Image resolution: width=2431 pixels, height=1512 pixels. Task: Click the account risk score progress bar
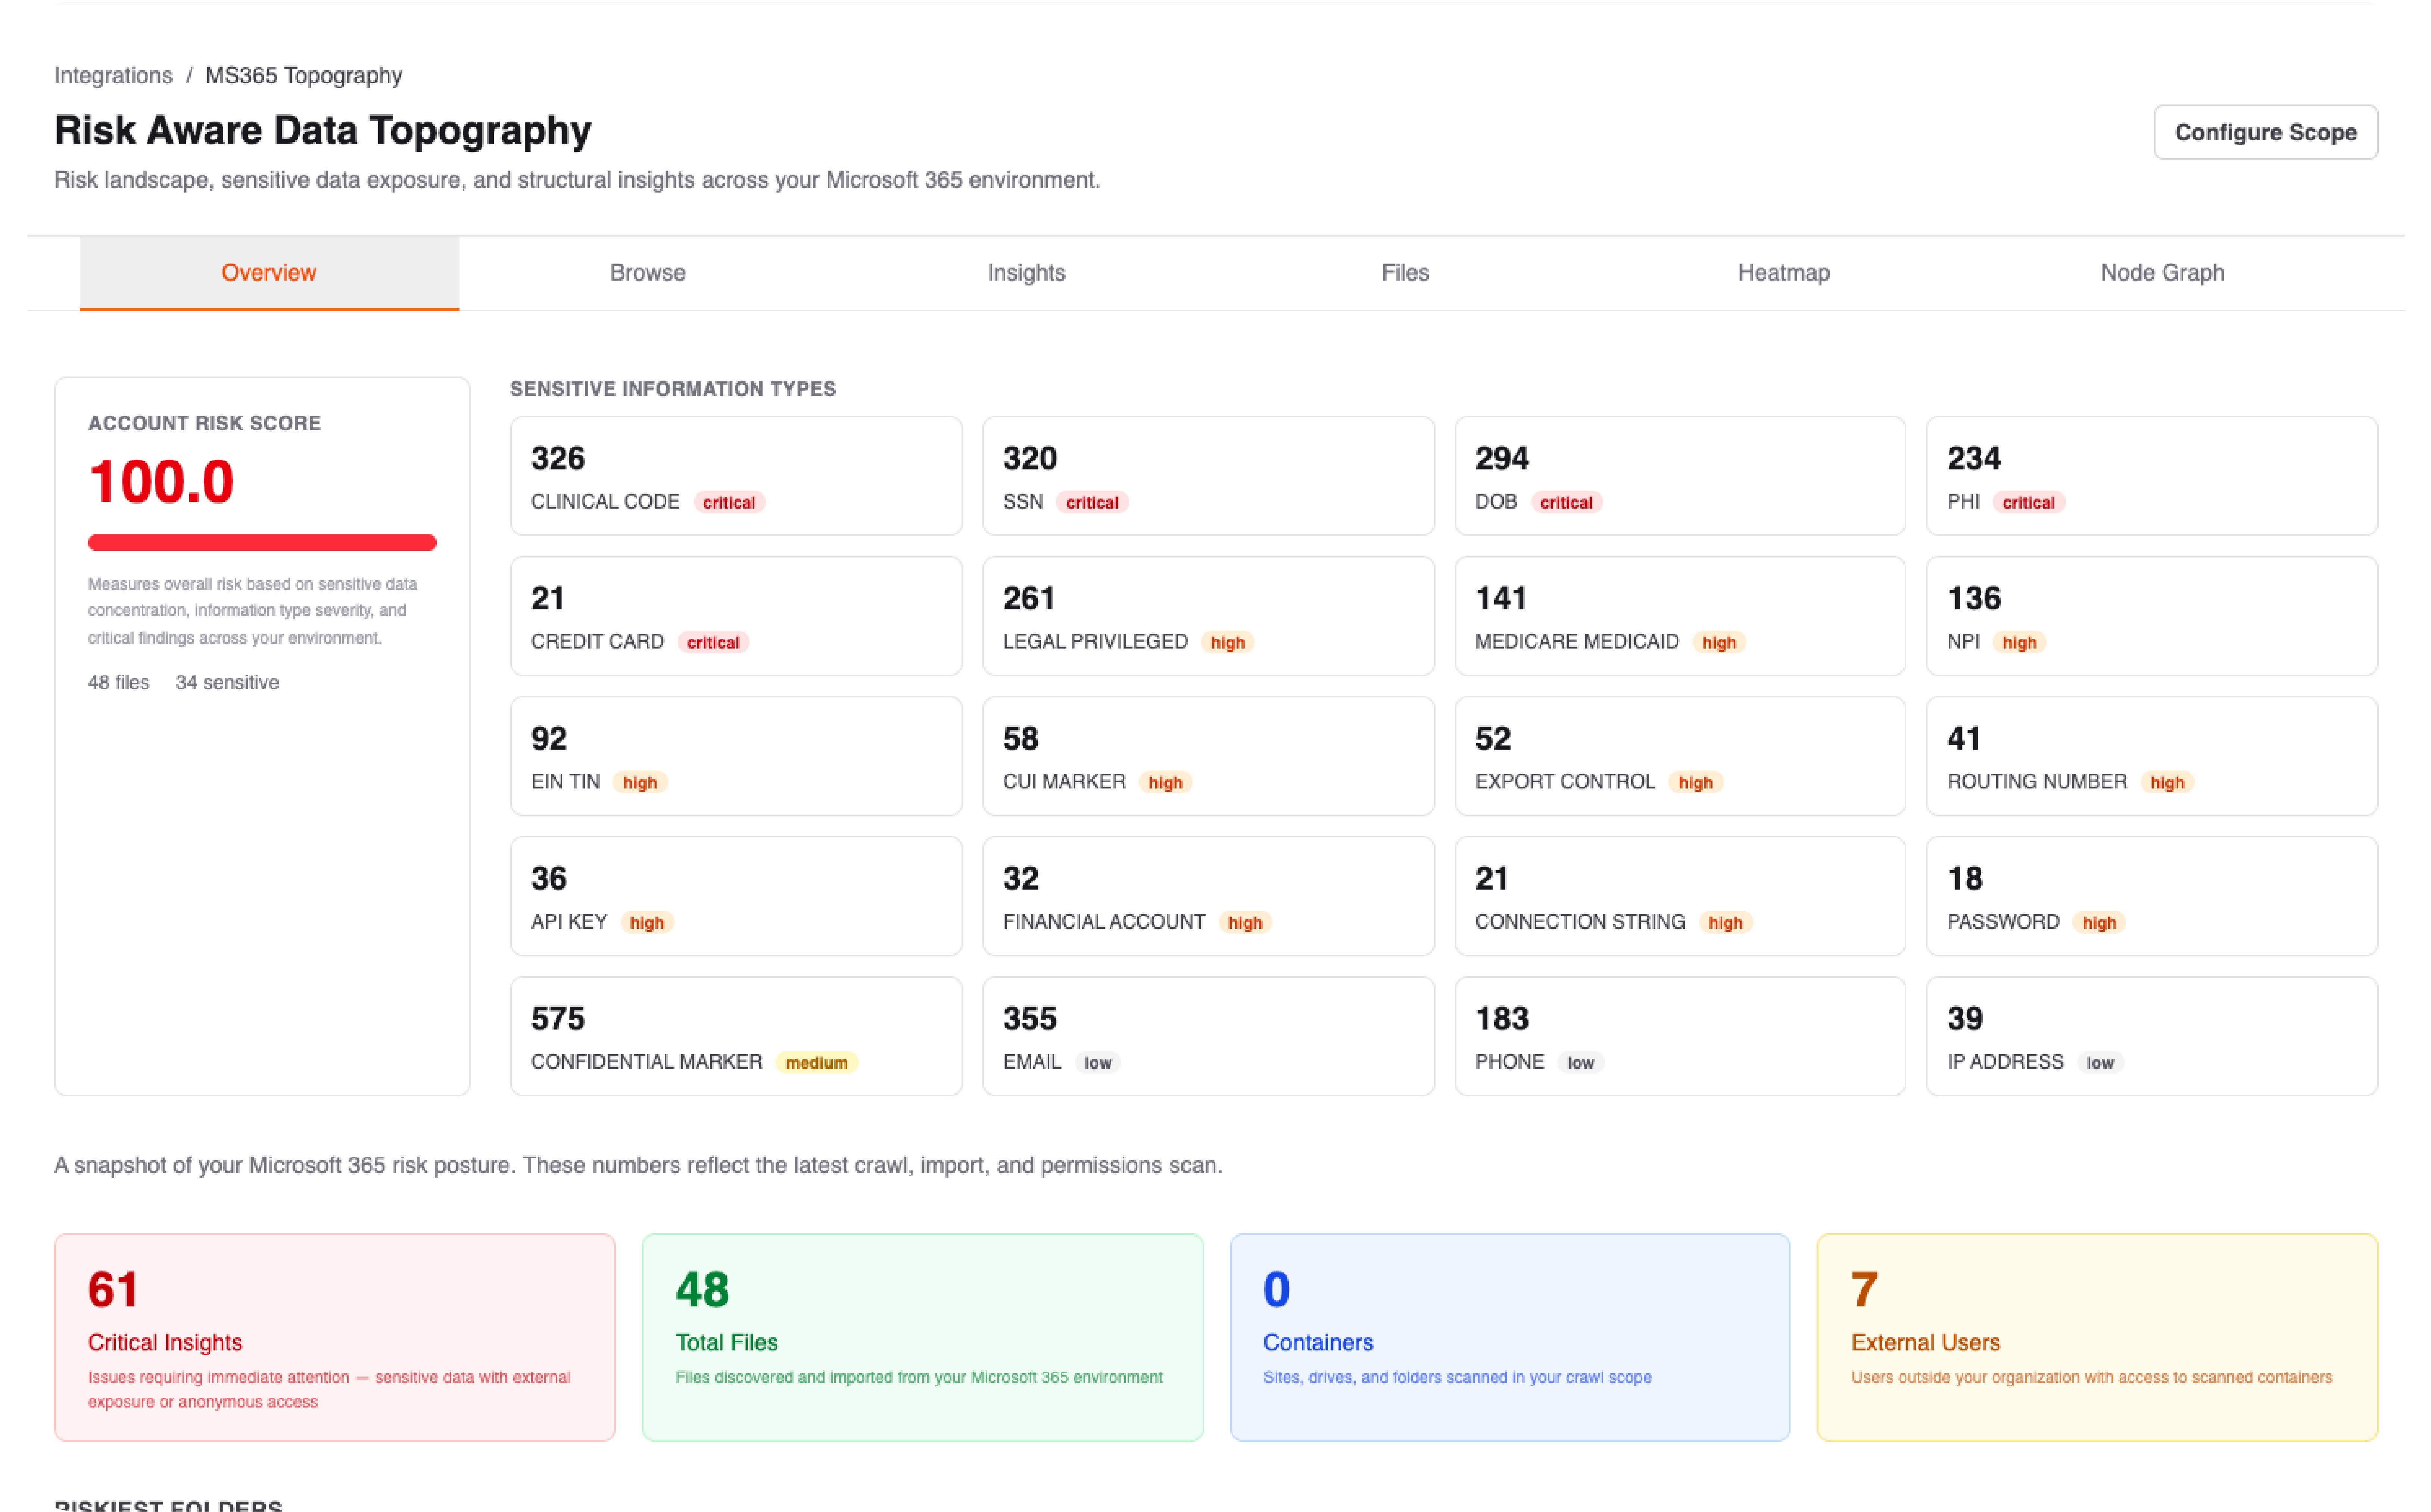click(262, 543)
